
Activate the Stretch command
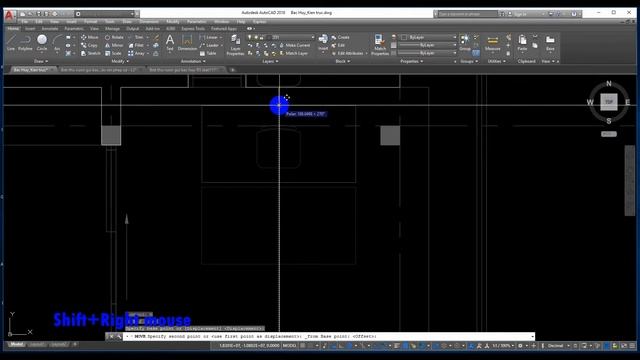tap(91, 53)
